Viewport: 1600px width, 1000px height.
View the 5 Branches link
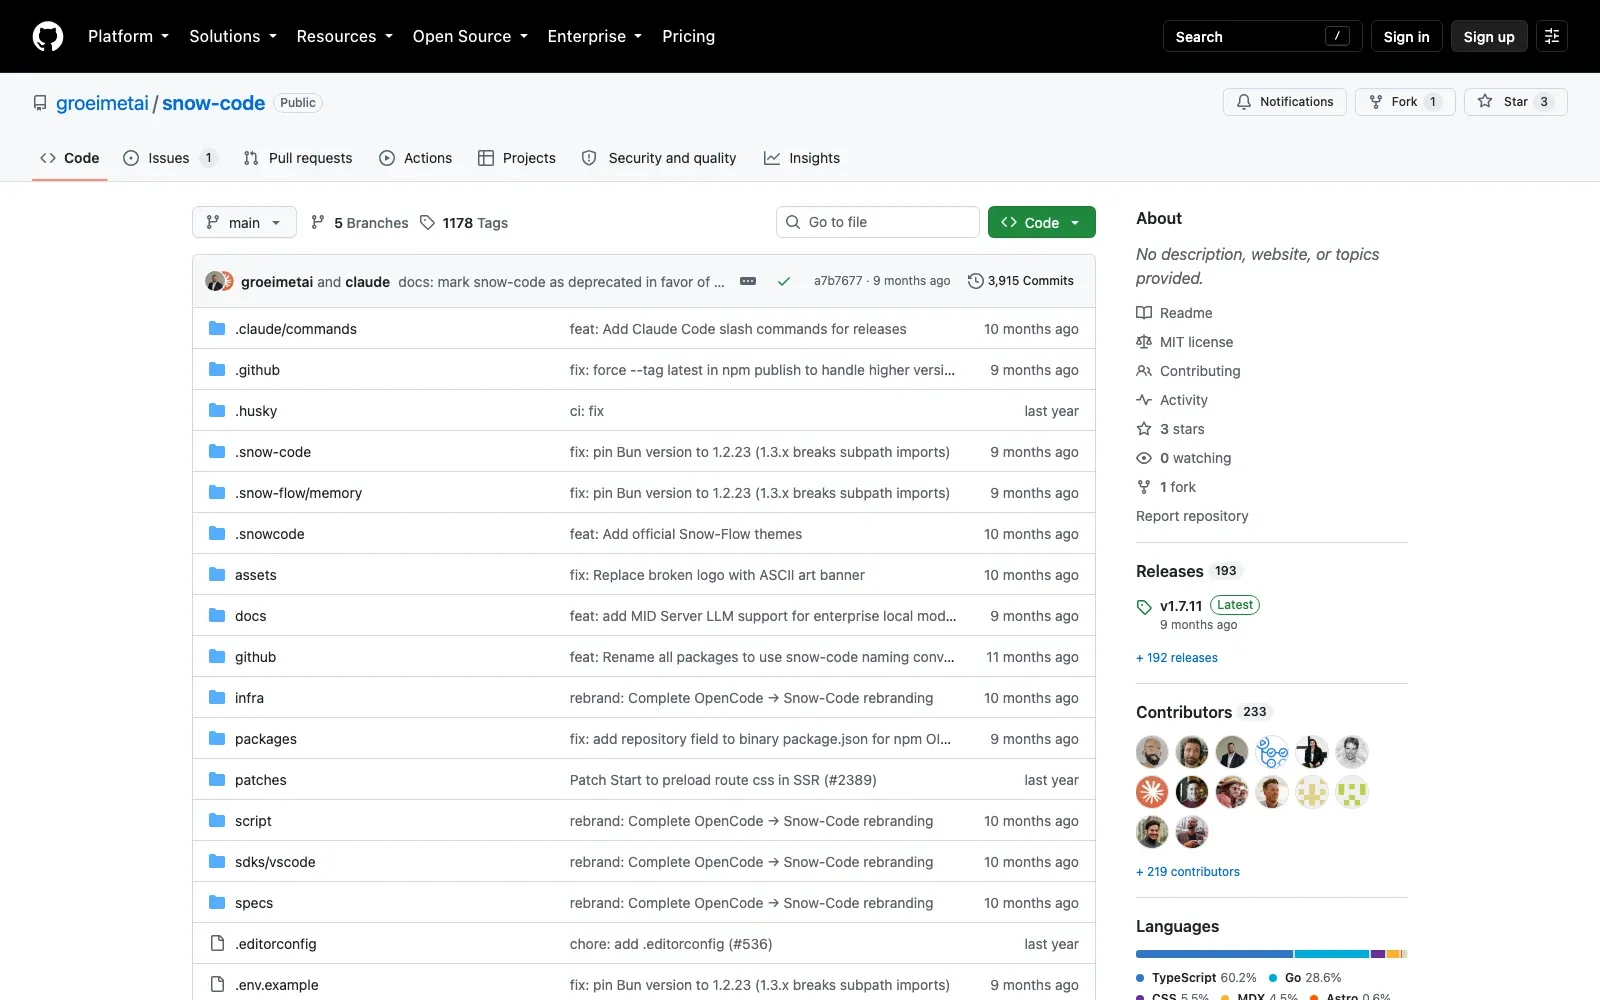360,222
